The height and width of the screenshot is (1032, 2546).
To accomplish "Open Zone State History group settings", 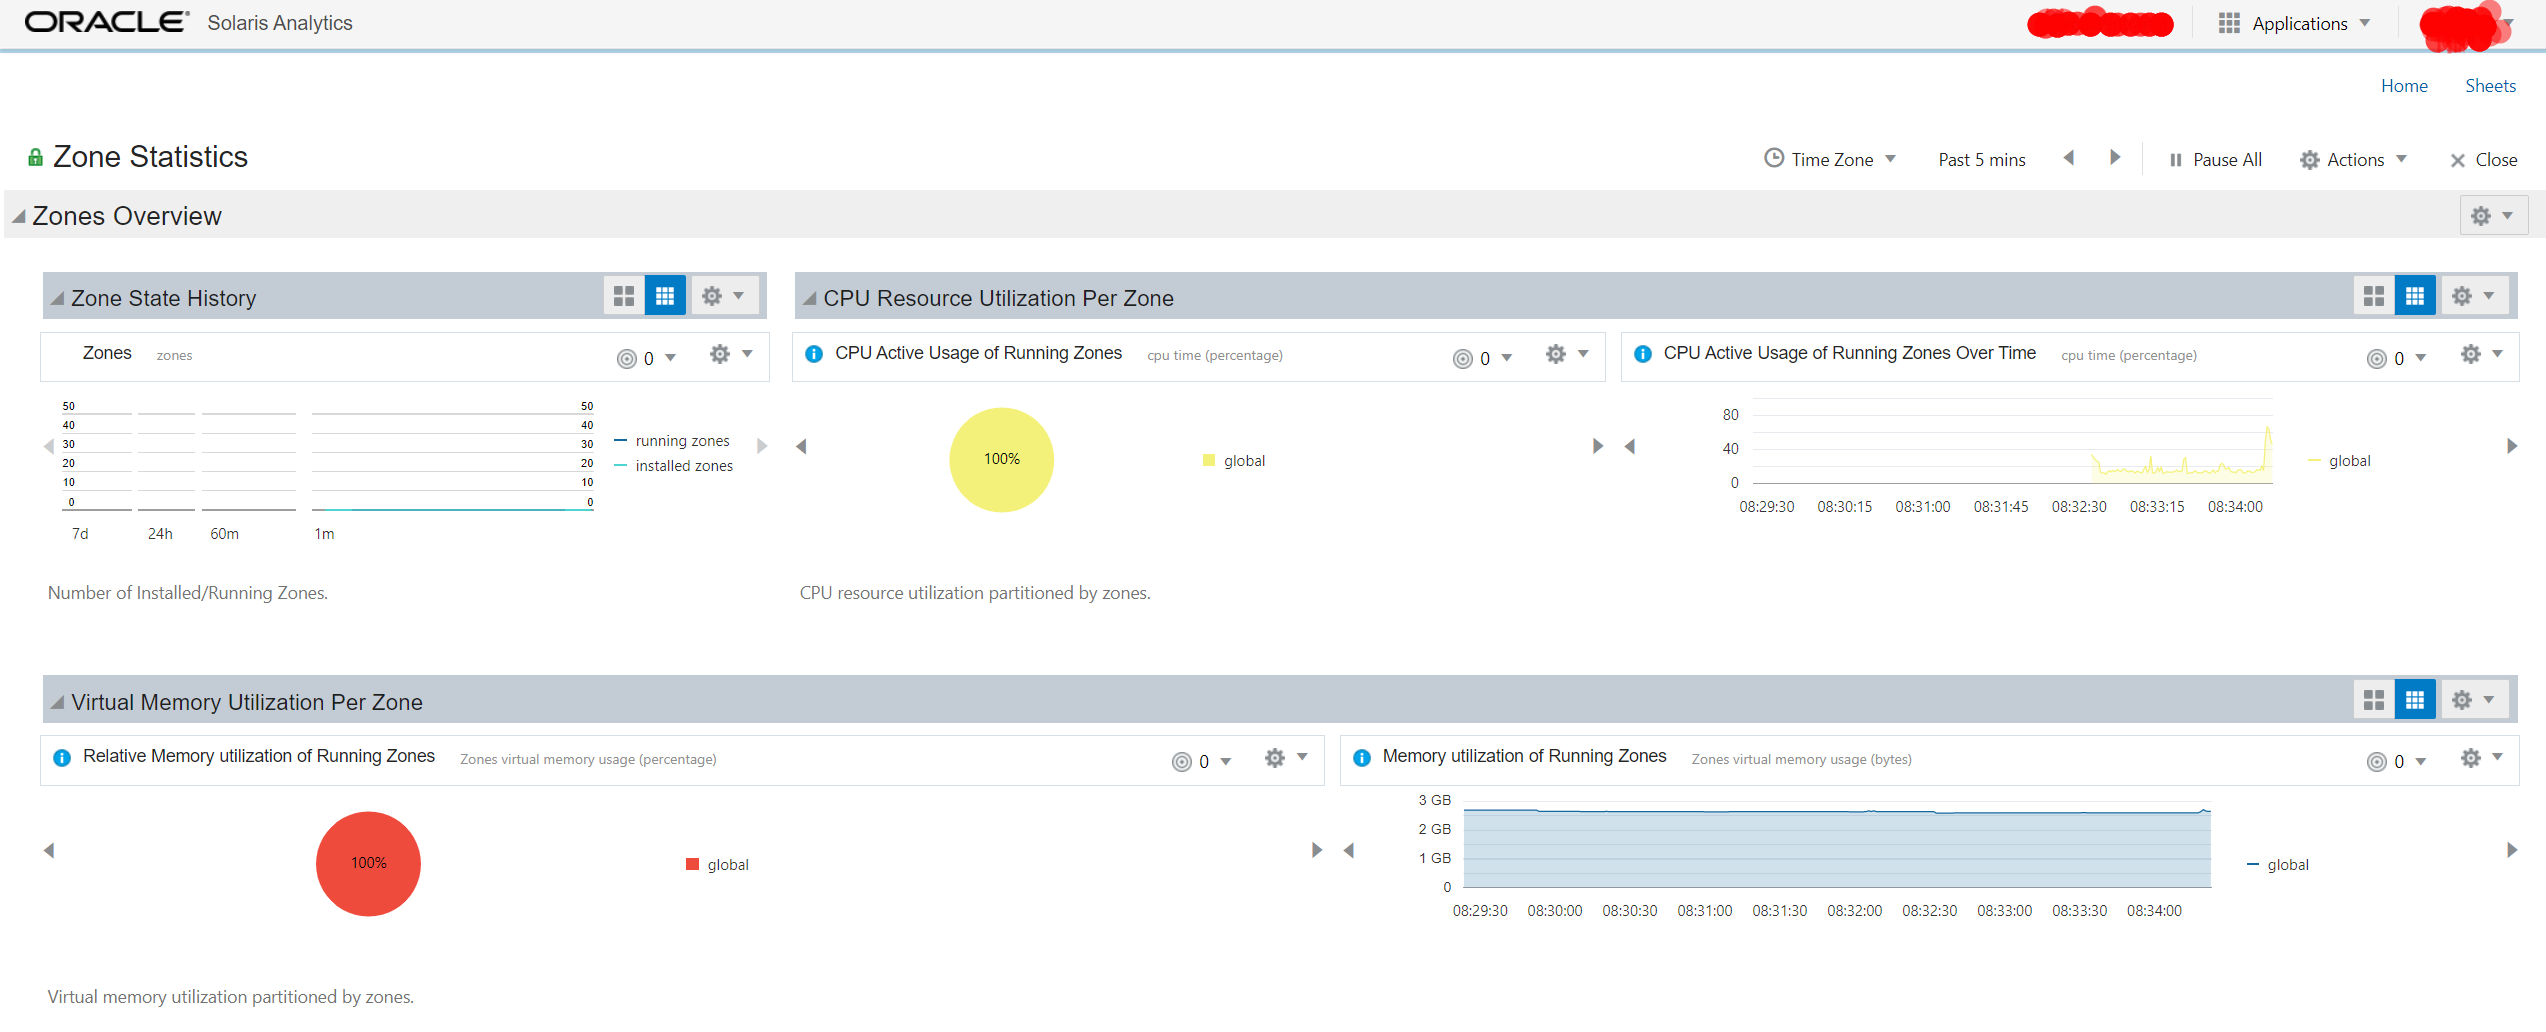I will click(724, 296).
